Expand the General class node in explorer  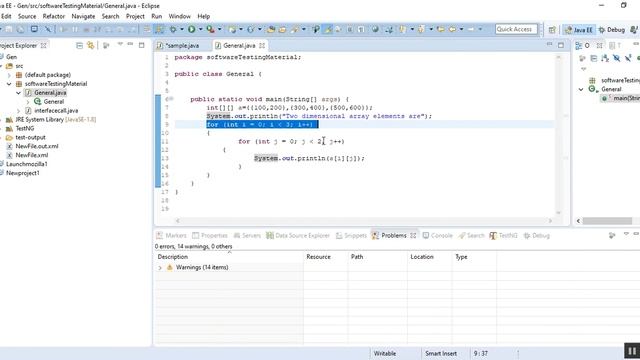[x=28, y=102]
